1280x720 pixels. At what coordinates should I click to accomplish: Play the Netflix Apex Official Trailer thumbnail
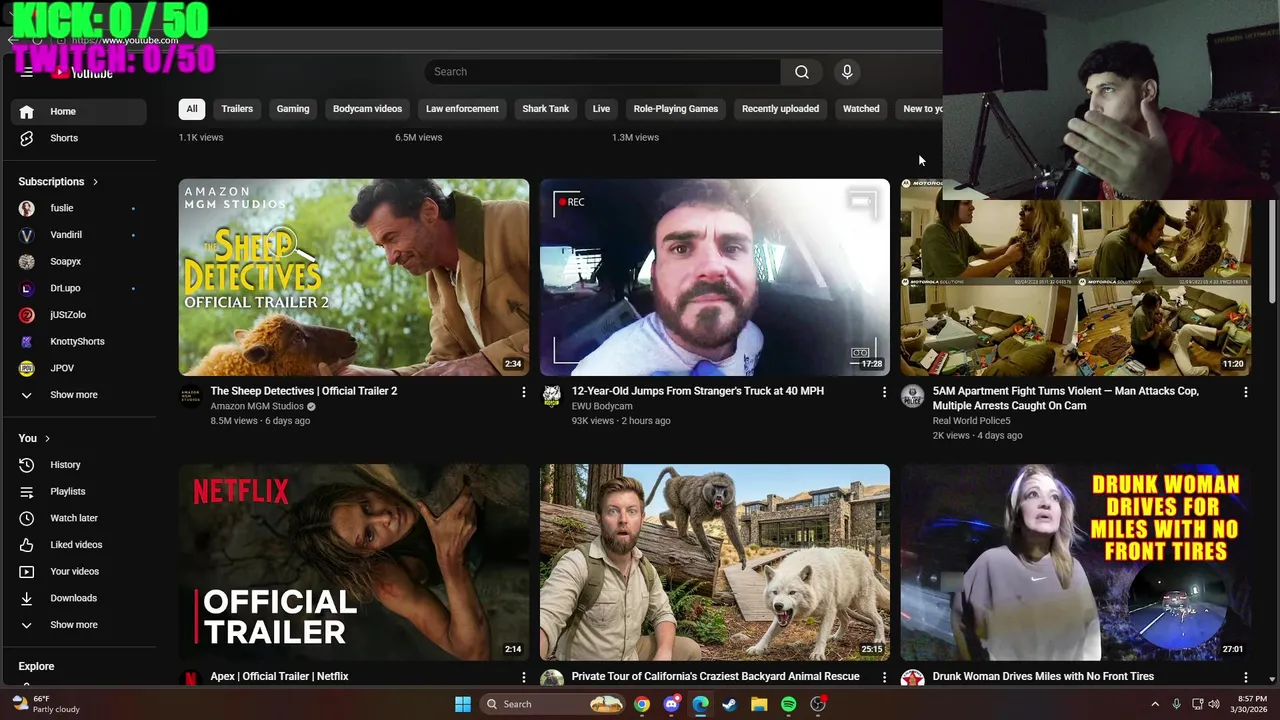point(354,562)
